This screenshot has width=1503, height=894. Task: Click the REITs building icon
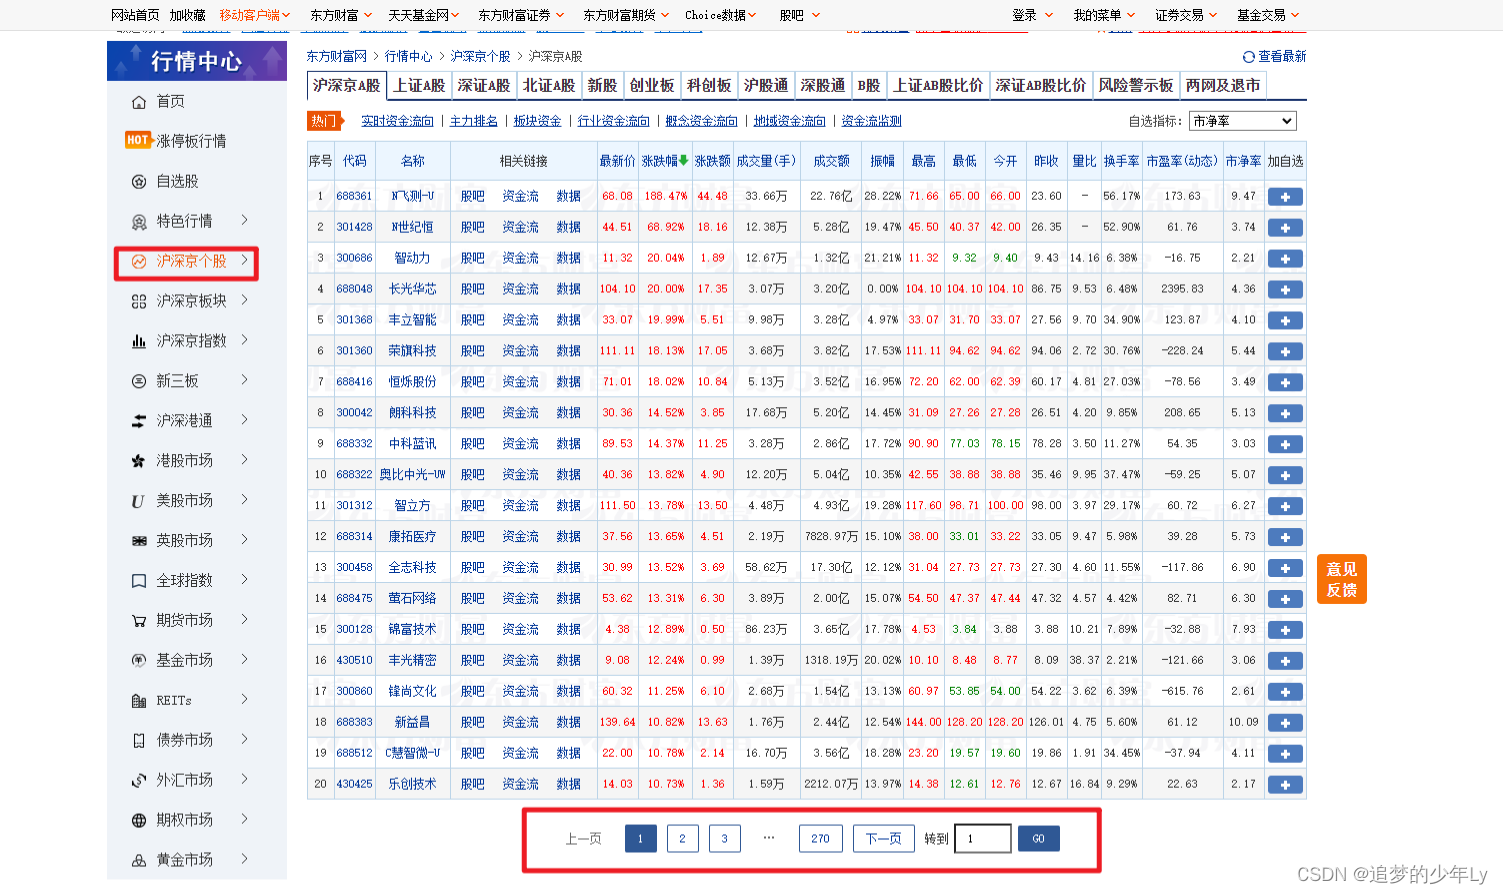[x=139, y=701]
